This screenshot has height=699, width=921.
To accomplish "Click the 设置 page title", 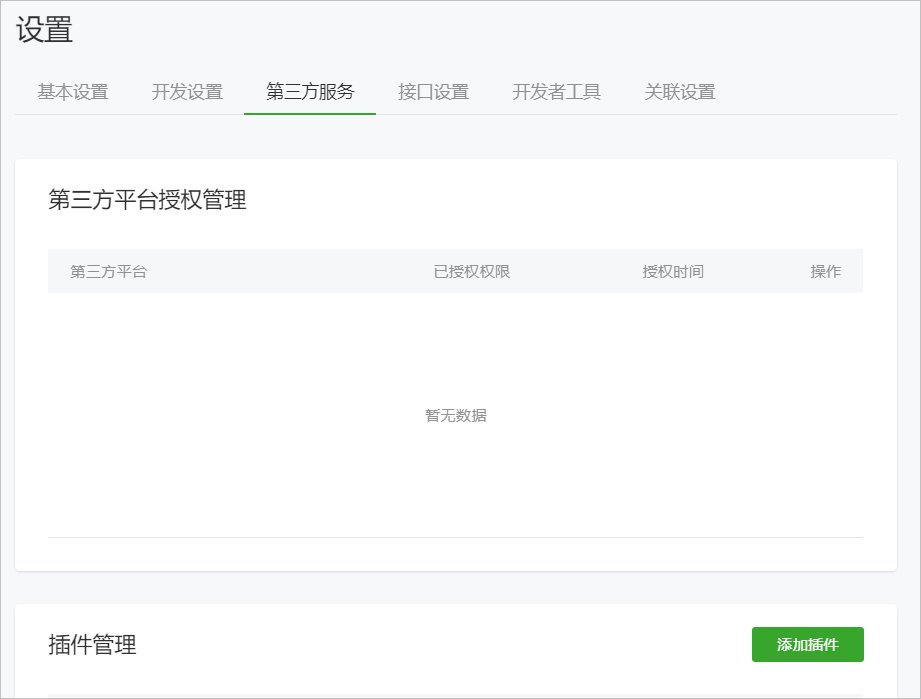I will coord(44,30).
